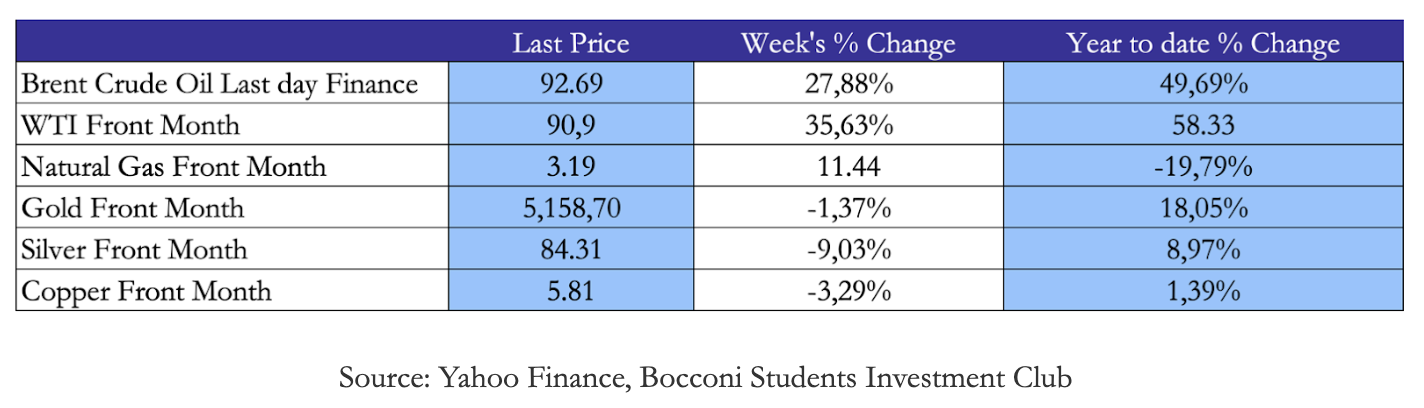The width and height of the screenshot is (1424, 408).
Task: Select the Brent Crude Oil row label
Action: (x=220, y=84)
